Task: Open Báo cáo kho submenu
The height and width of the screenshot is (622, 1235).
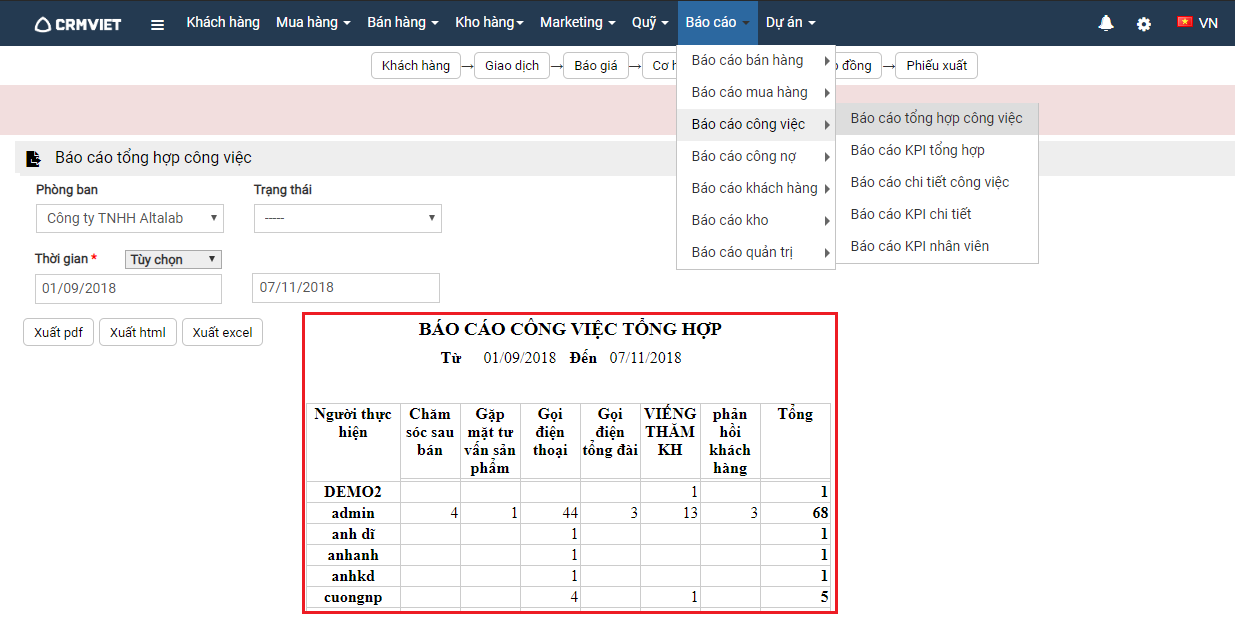Action: 756,221
